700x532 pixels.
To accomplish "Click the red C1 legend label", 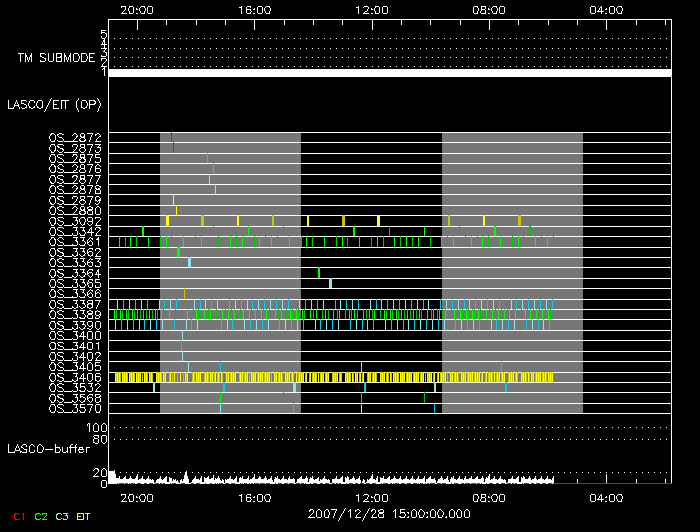I will tap(16, 517).
